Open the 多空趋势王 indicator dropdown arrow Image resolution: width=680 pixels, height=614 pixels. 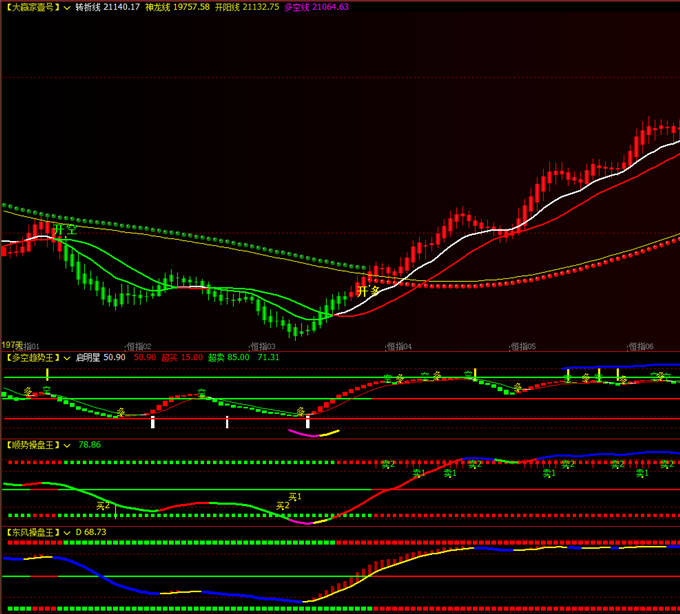pyautogui.click(x=66, y=357)
